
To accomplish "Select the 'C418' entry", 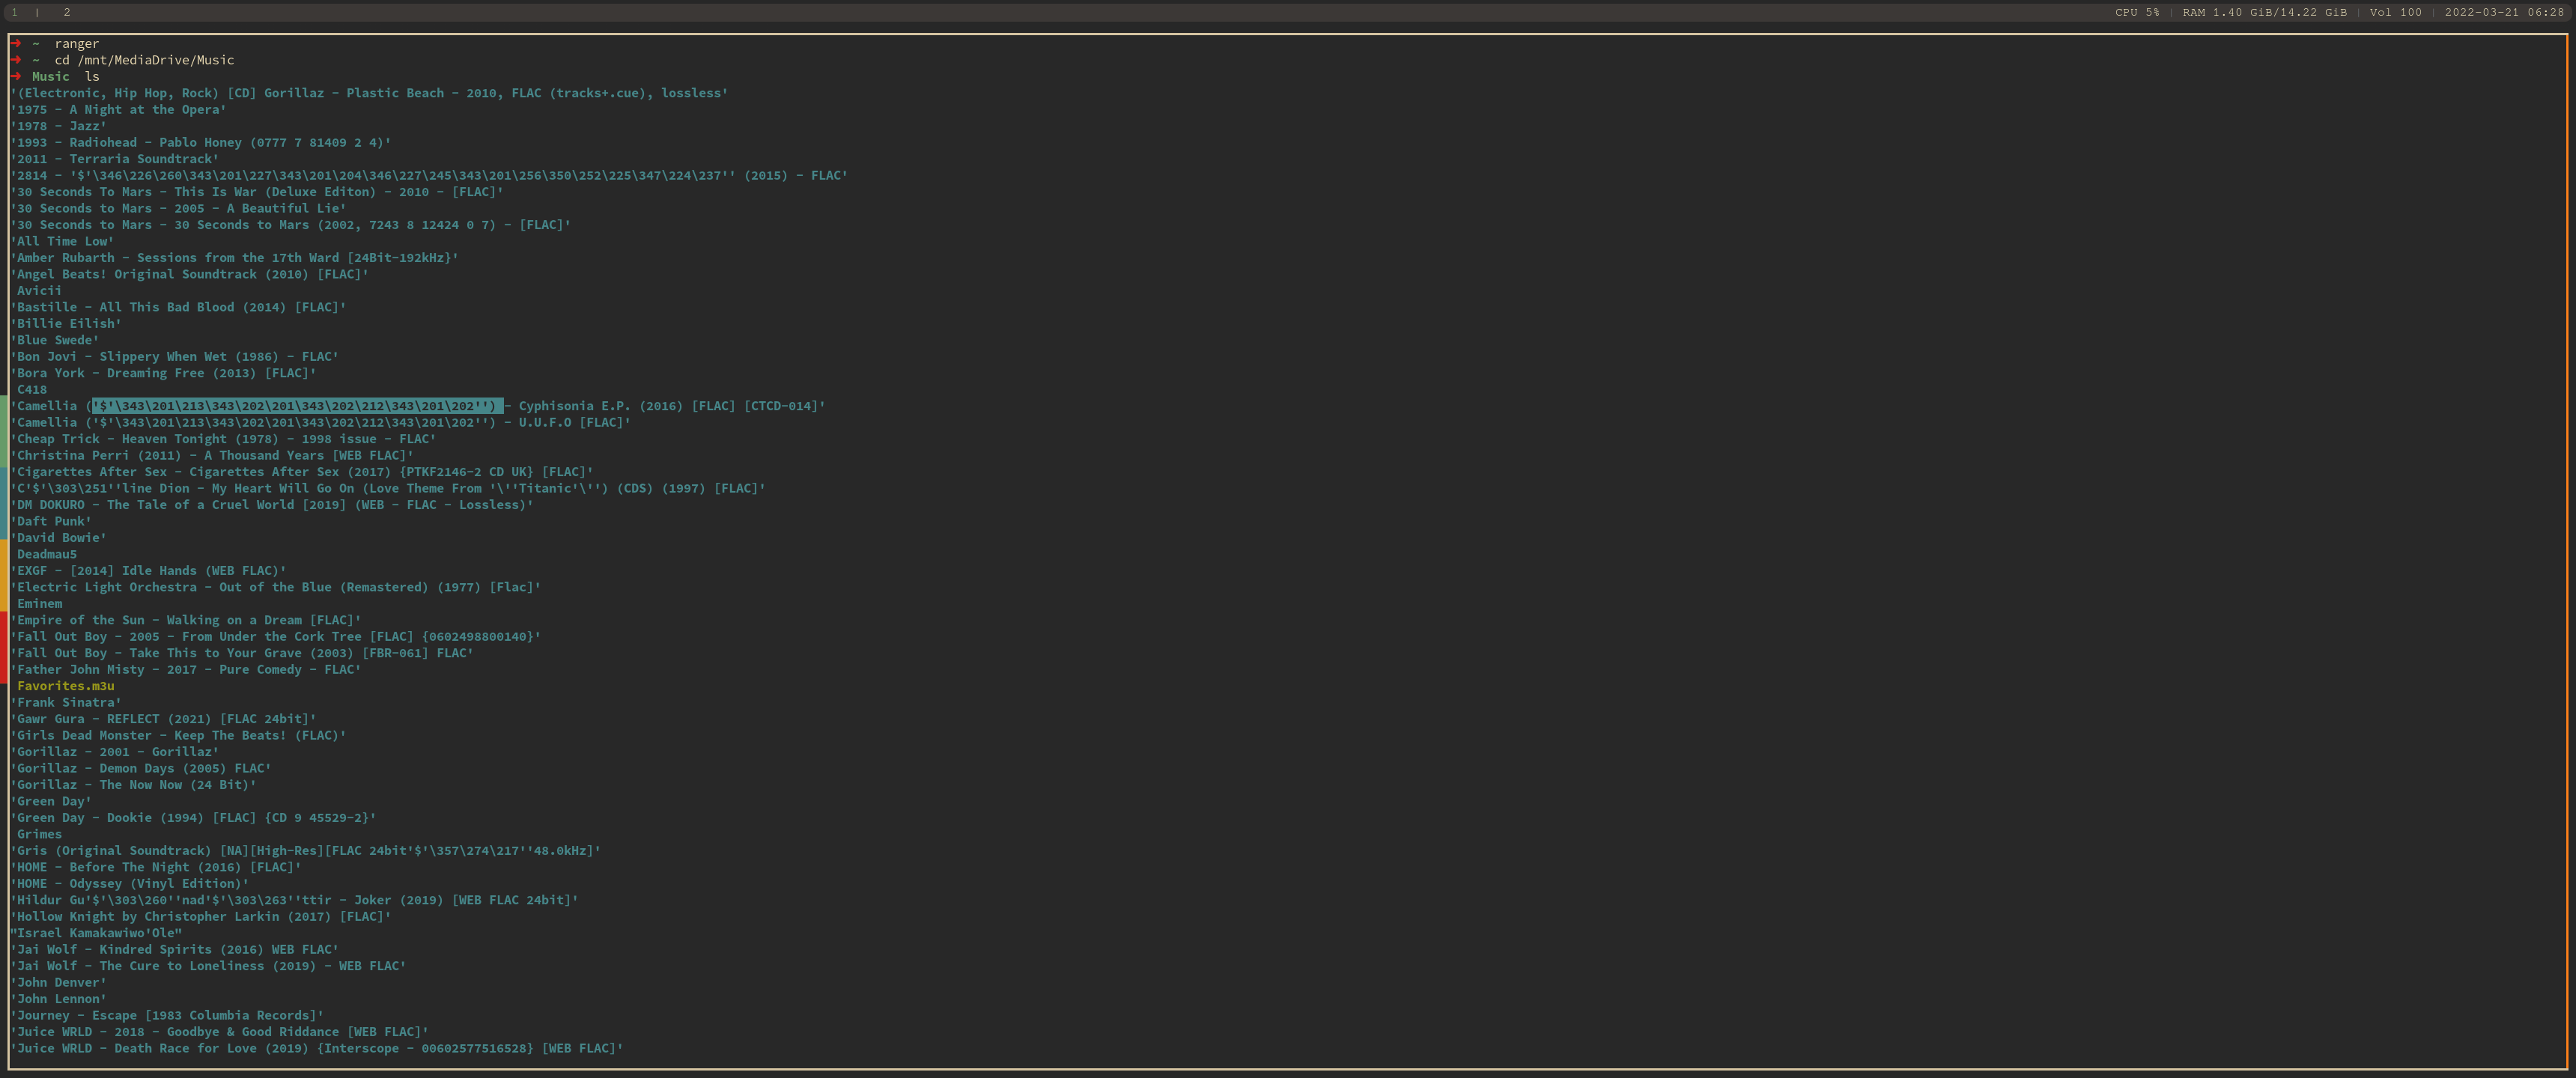I will 32,390.
